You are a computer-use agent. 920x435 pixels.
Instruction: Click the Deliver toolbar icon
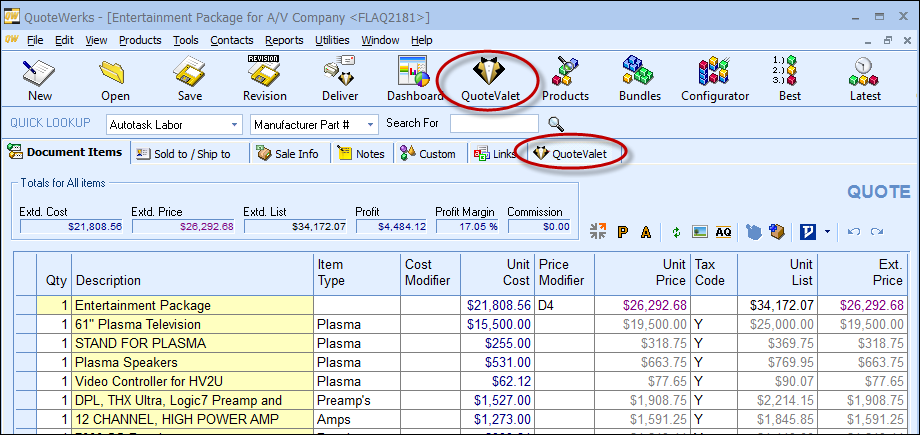tap(340, 70)
